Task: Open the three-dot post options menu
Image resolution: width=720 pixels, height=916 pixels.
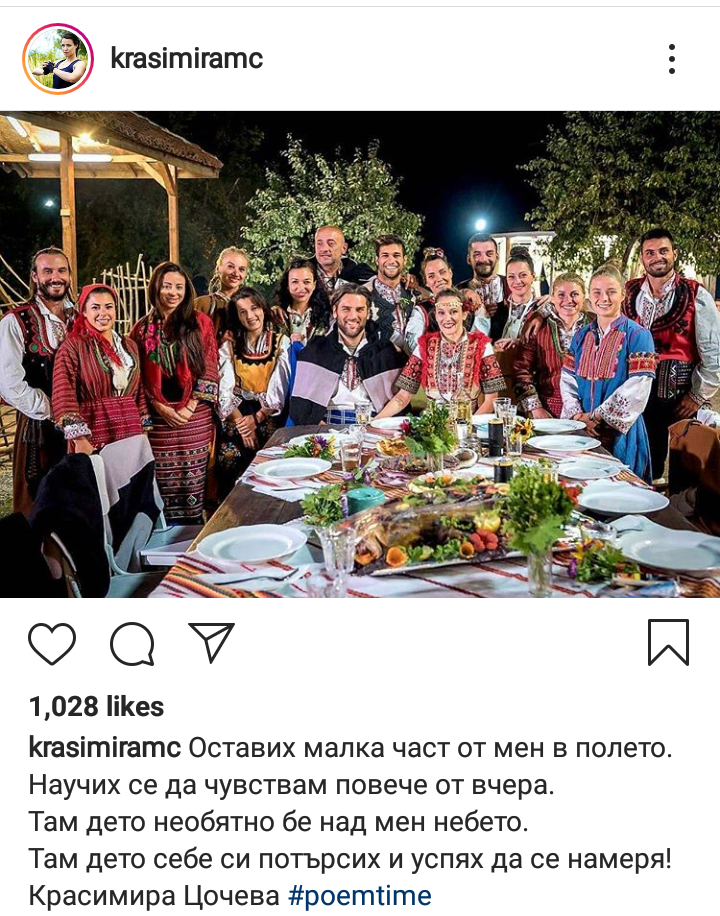Action: (x=672, y=59)
